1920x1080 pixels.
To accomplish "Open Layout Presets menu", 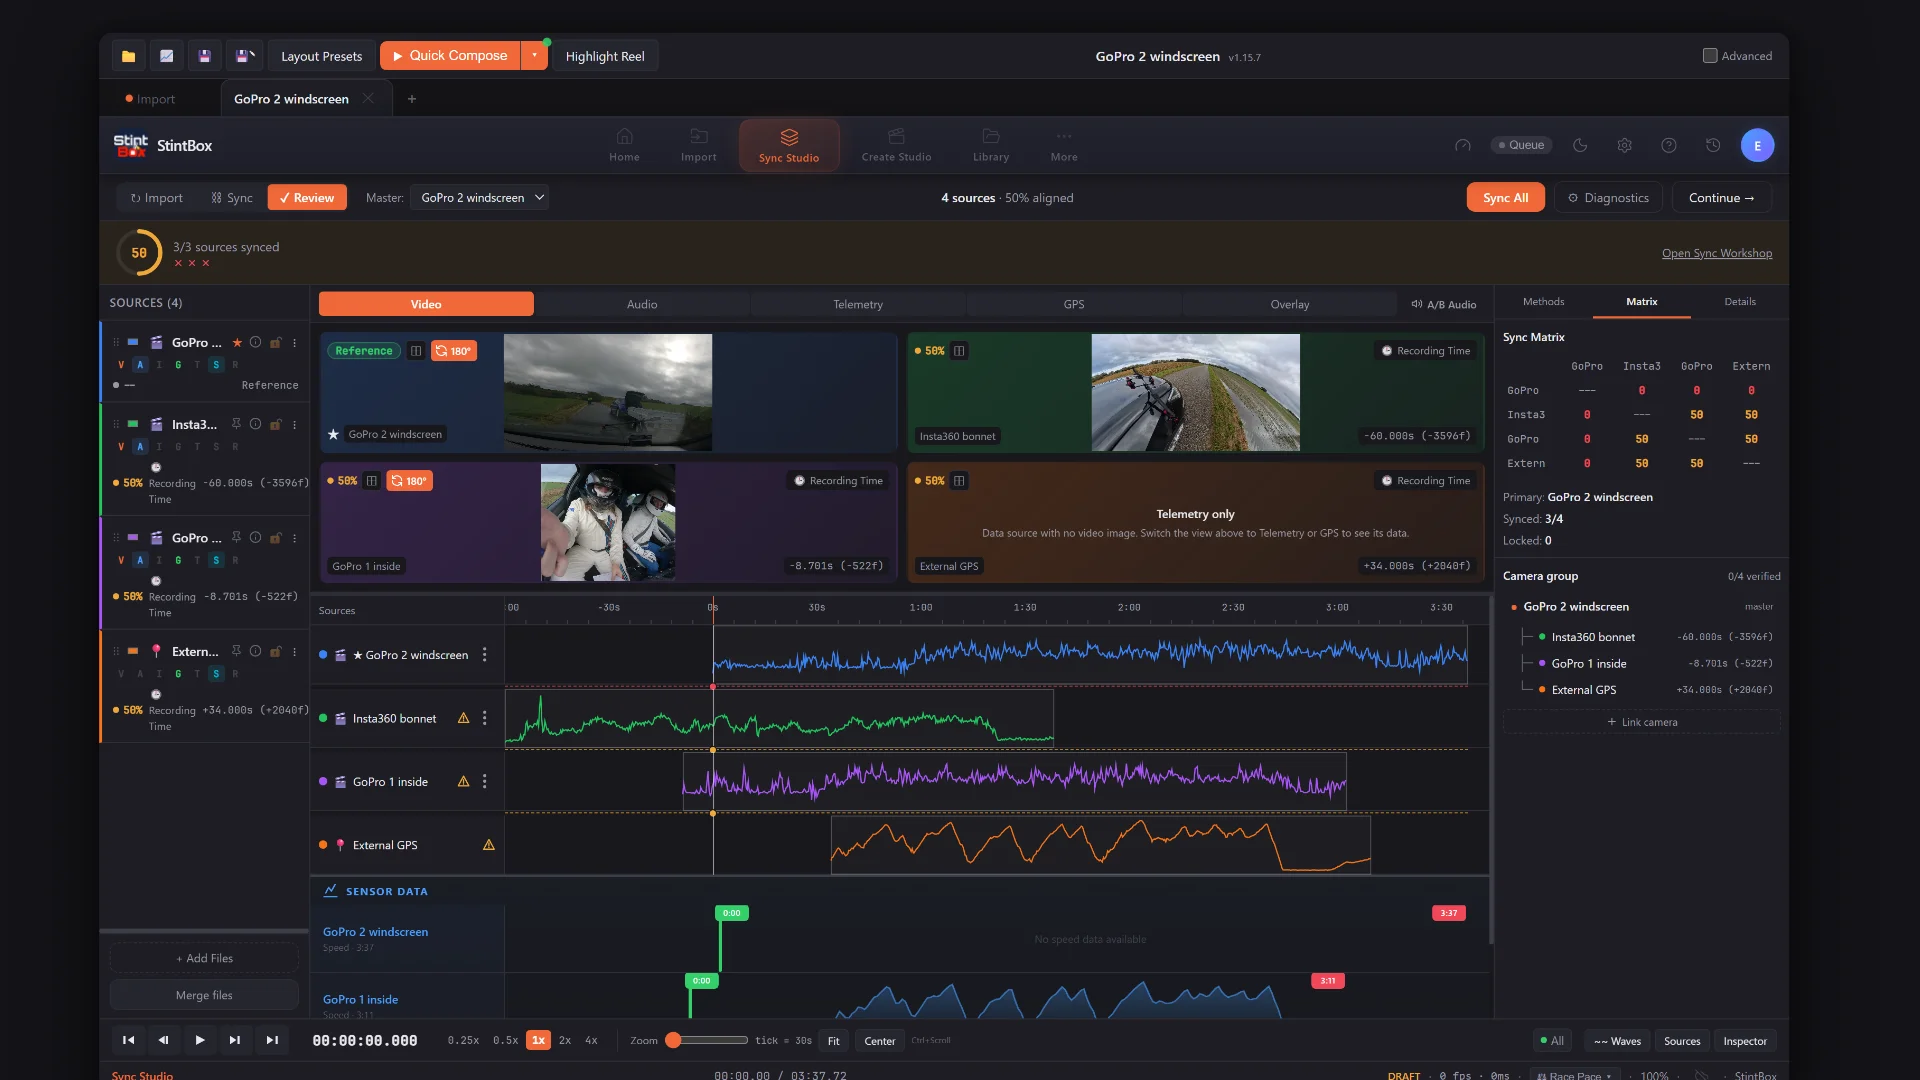I will pyautogui.click(x=321, y=56).
